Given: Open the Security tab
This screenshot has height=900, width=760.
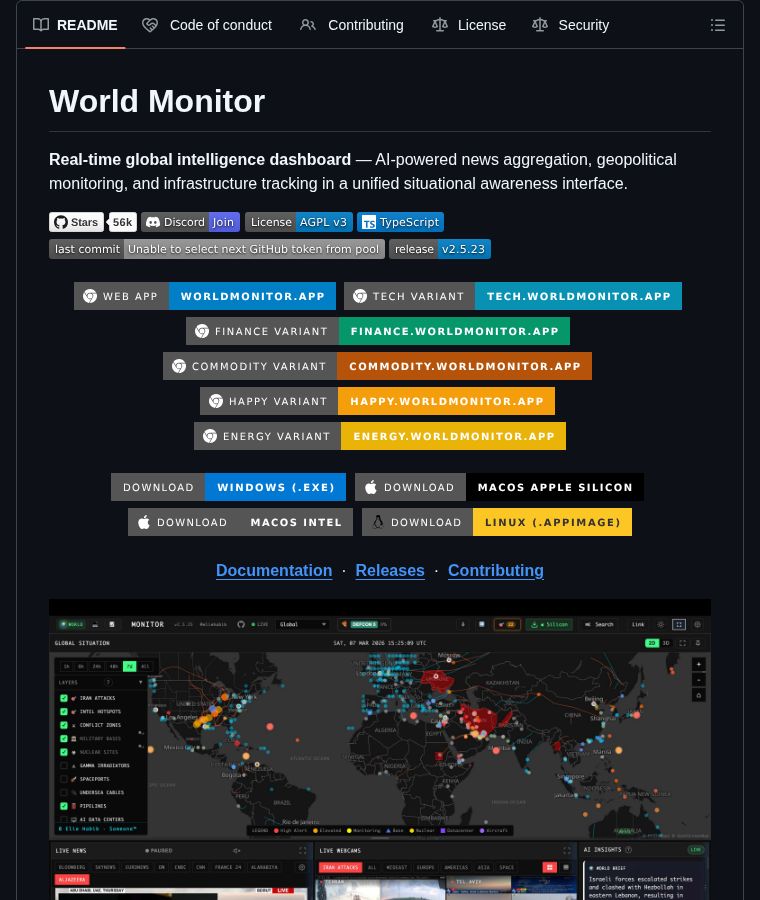Looking at the screenshot, I should (571, 25).
